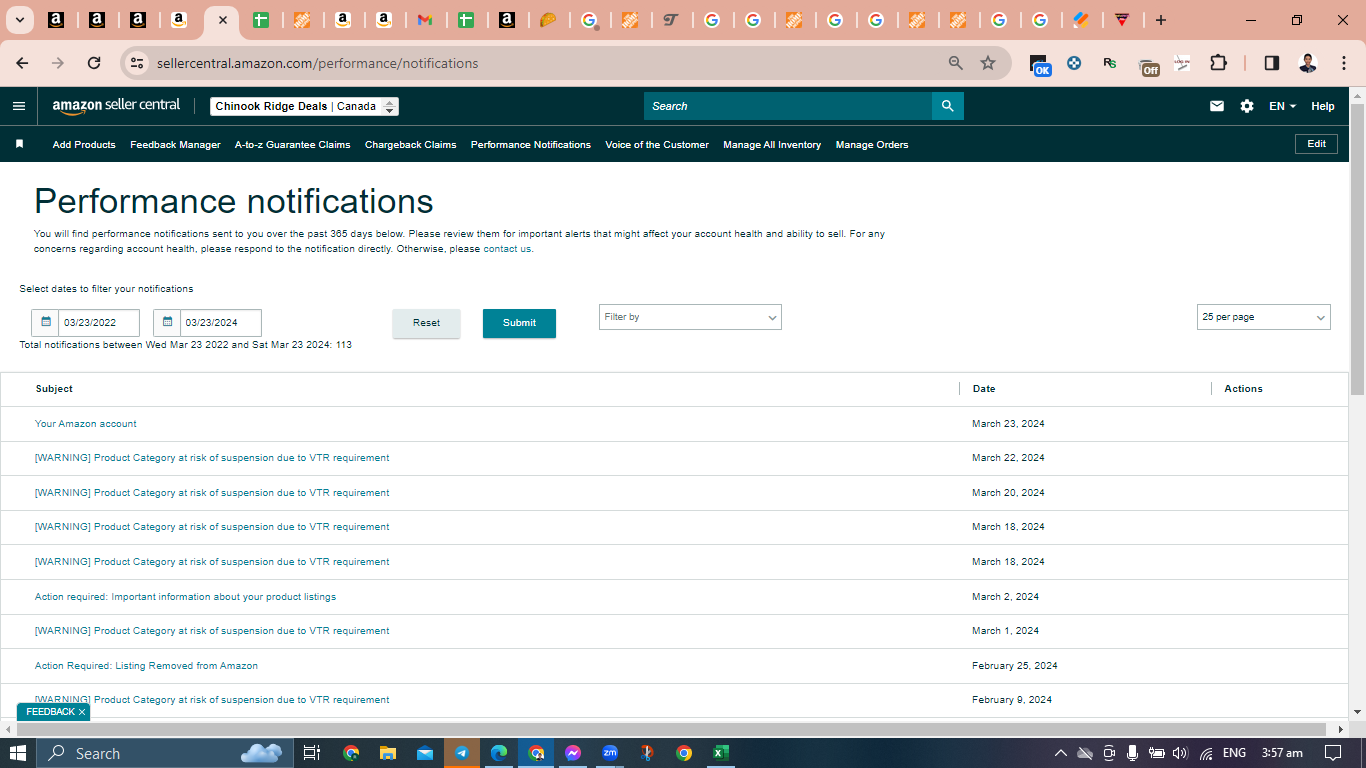Open the VTR warning dated March 20, 2024
1366x768 pixels.
212,493
